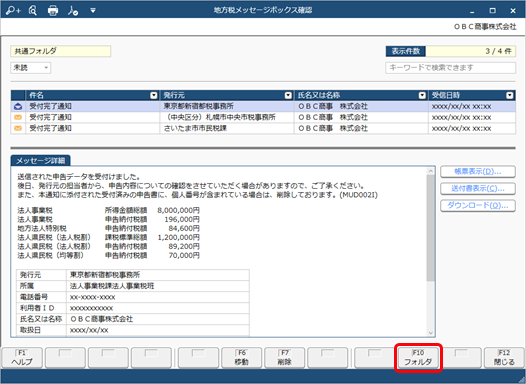Click the printer icon in title bar
This screenshot has width=526, height=384.
[53, 10]
